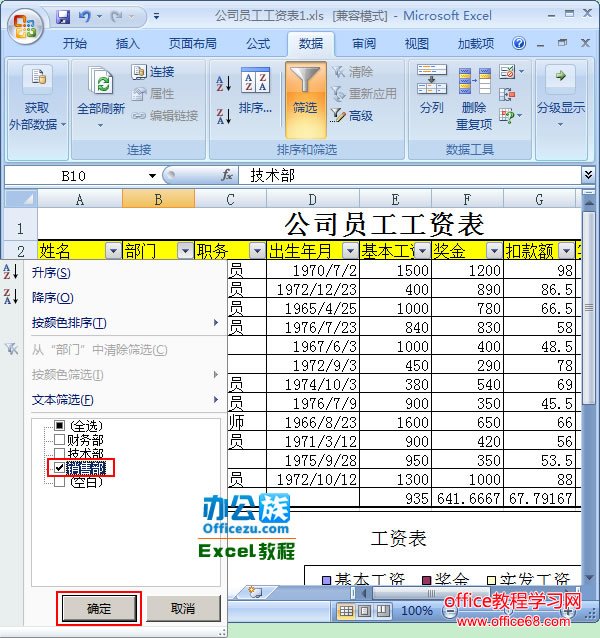Viewport: 600px width, 638px height.
Task: Confirm filter with 确定 button
Action: click(x=99, y=609)
